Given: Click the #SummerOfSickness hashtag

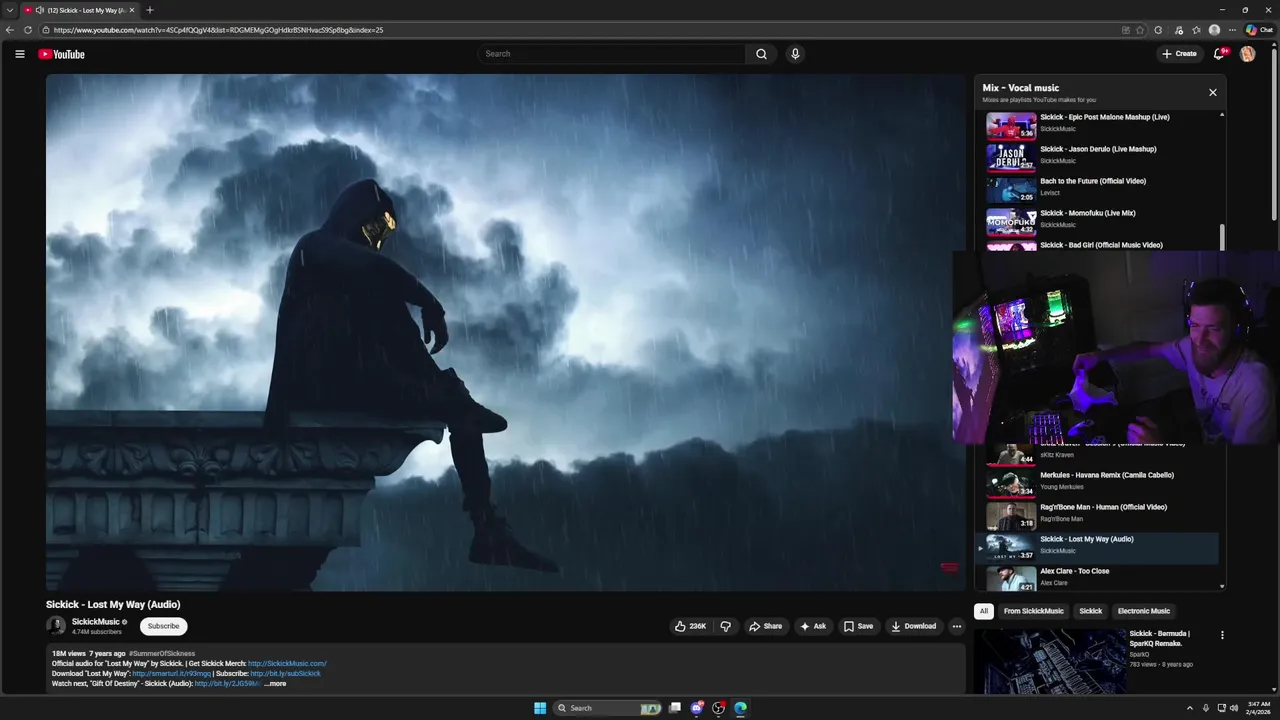Looking at the screenshot, I should pyautogui.click(x=162, y=653).
